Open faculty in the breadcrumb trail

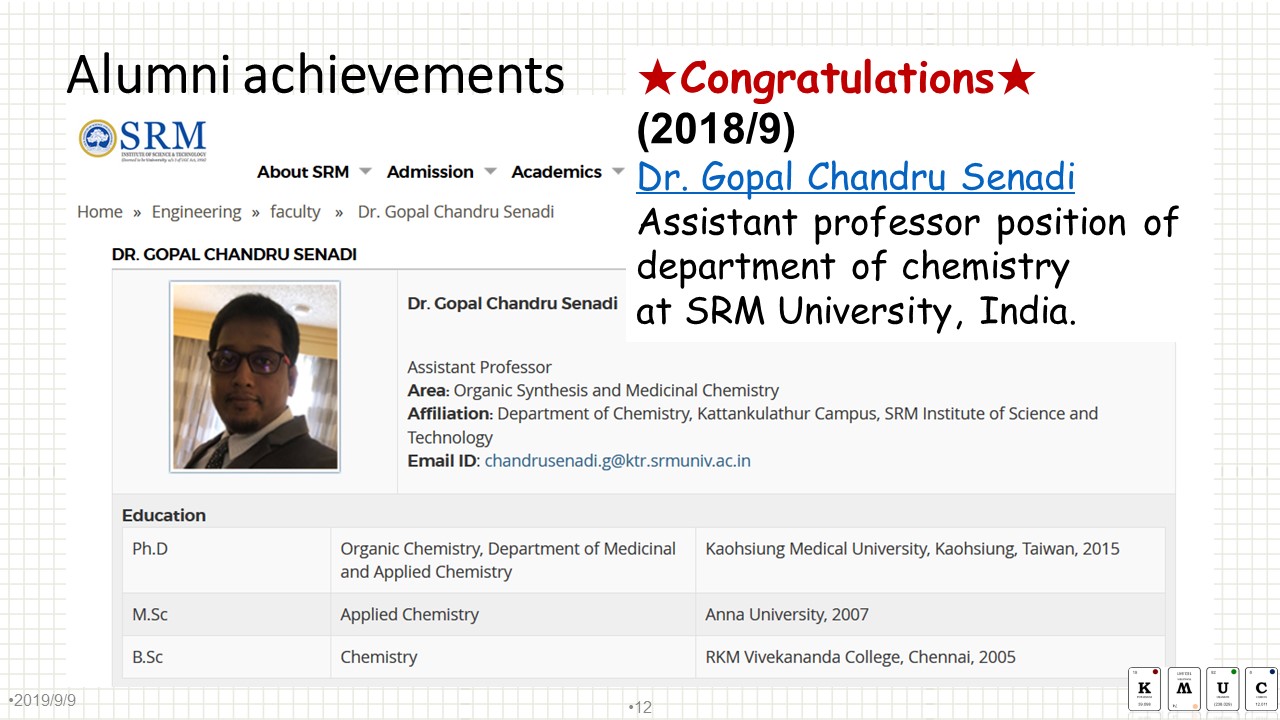(x=295, y=212)
